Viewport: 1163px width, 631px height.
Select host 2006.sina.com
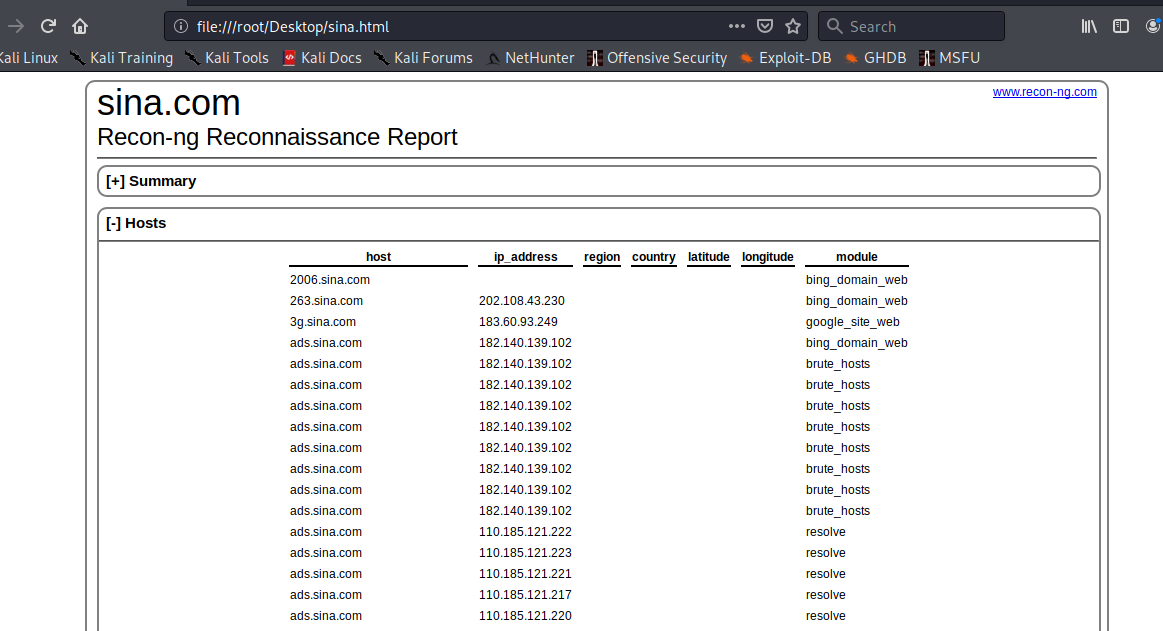tap(330, 280)
